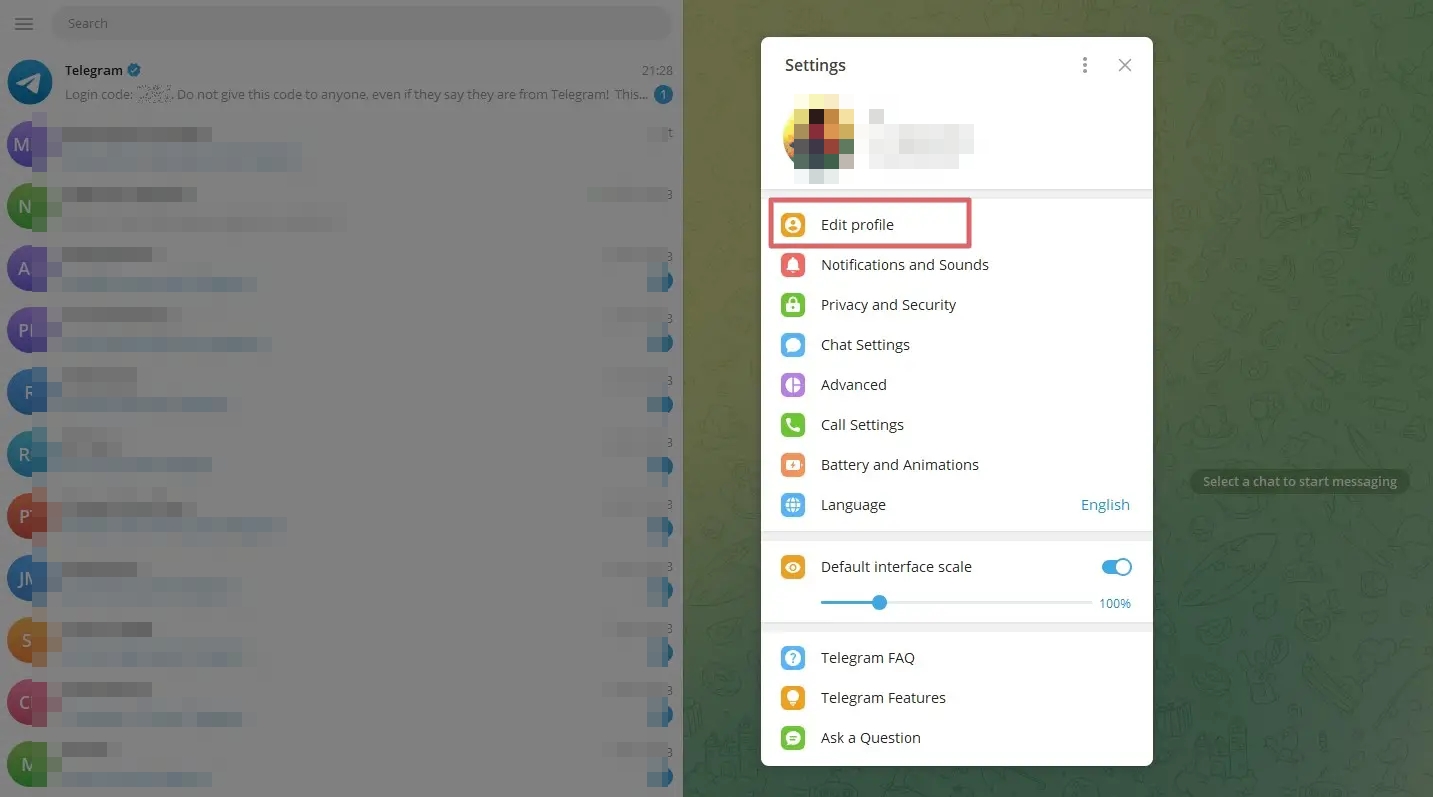Open Telegram Features
The image size is (1433, 797).
tap(957, 698)
